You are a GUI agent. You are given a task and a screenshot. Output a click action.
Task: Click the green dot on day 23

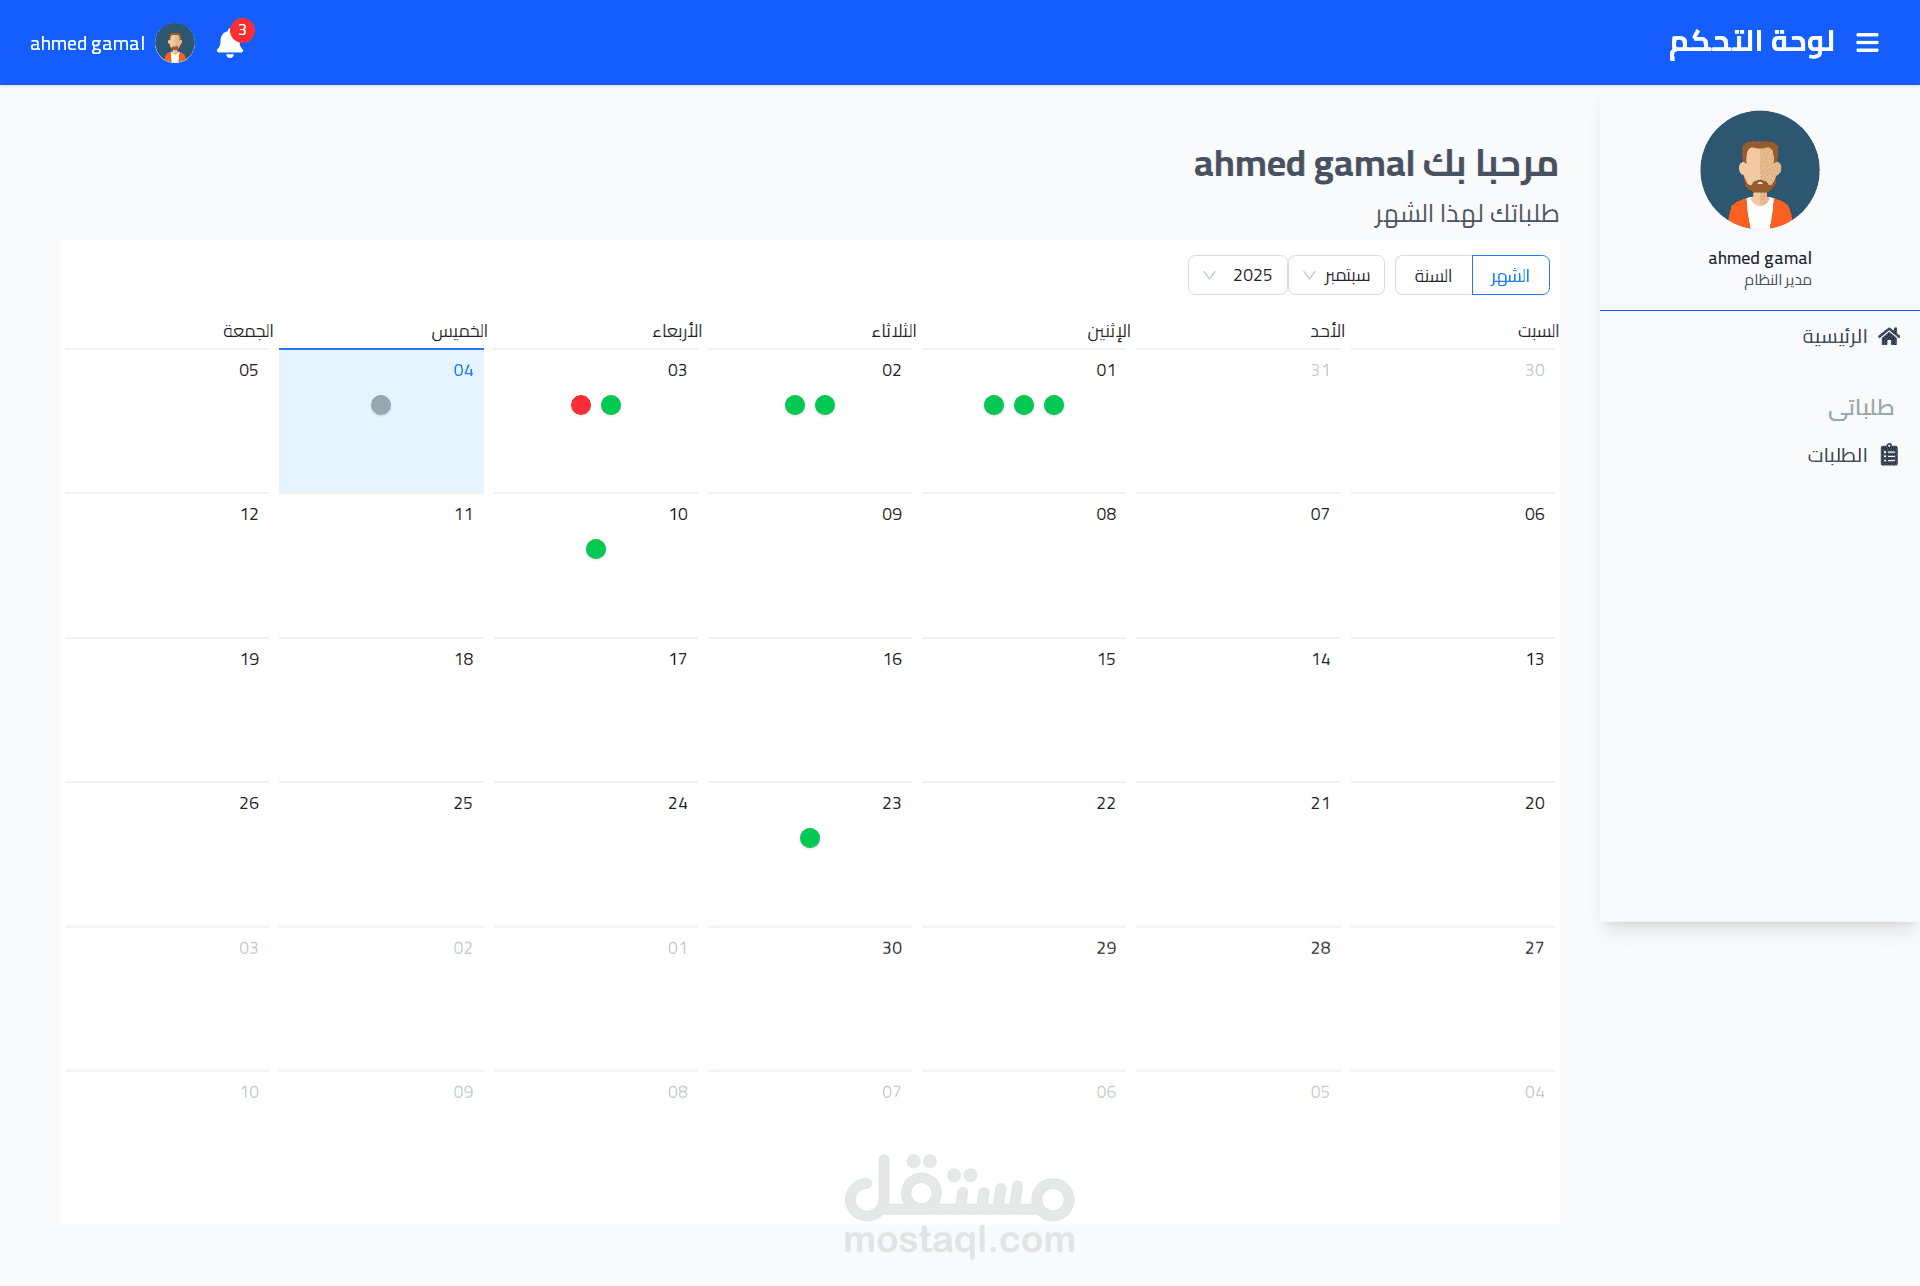(x=810, y=838)
